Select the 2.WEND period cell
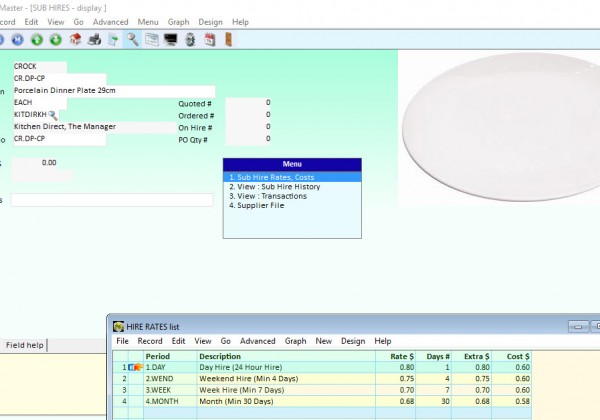Viewport: 600px width, 420px height. tap(170, 379)
